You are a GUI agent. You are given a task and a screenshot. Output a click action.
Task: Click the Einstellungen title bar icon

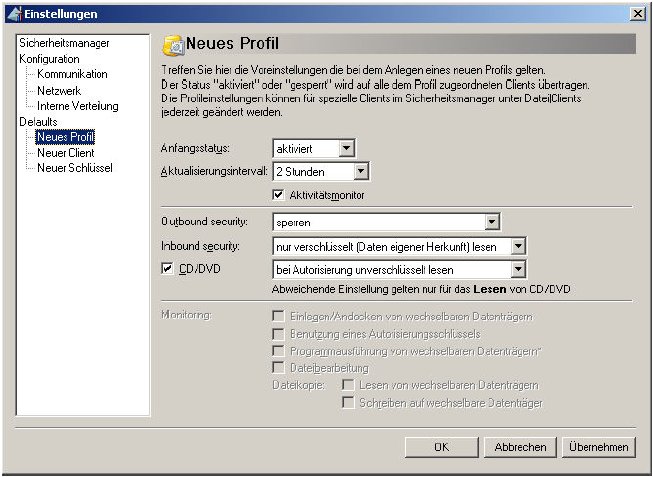pos(14,13)
